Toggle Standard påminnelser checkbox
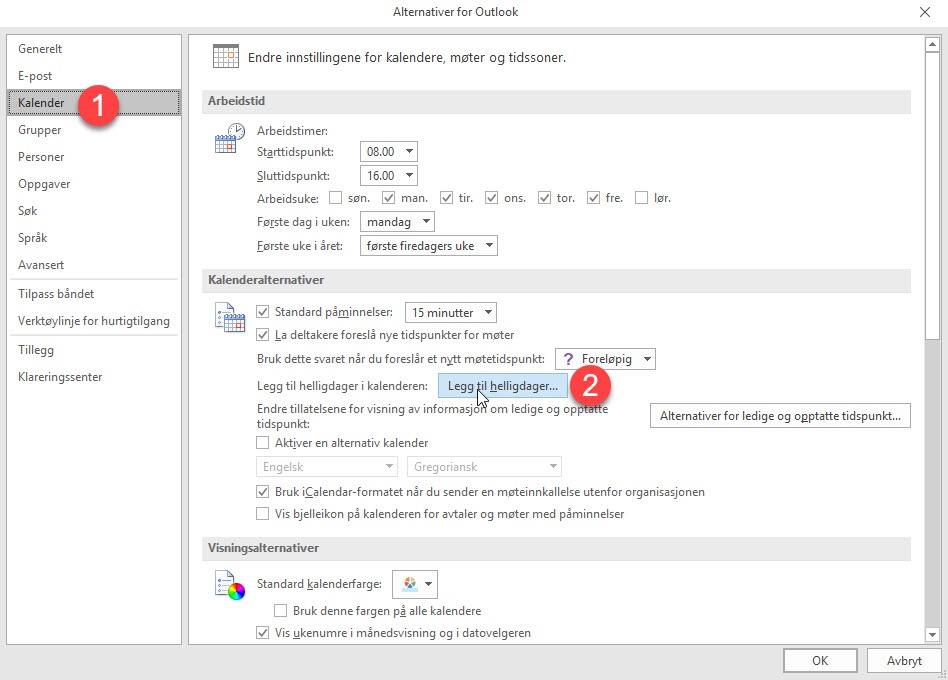Screen dimensions: 948x680 click(262, 312)
